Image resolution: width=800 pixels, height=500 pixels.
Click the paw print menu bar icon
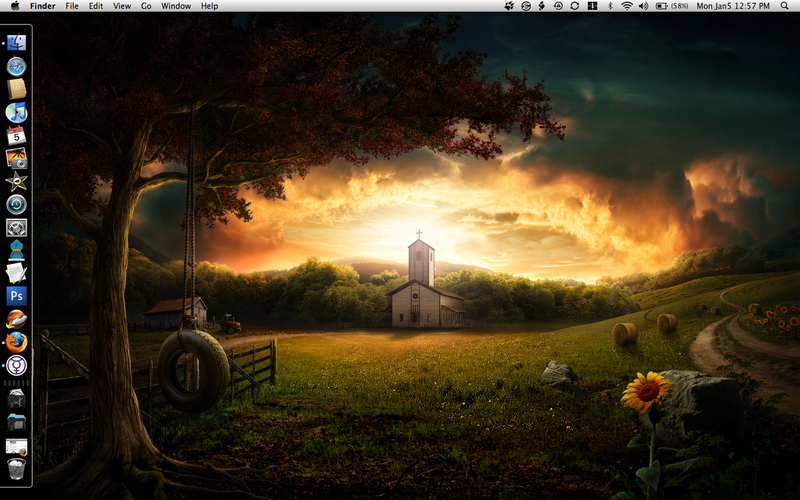509,6
